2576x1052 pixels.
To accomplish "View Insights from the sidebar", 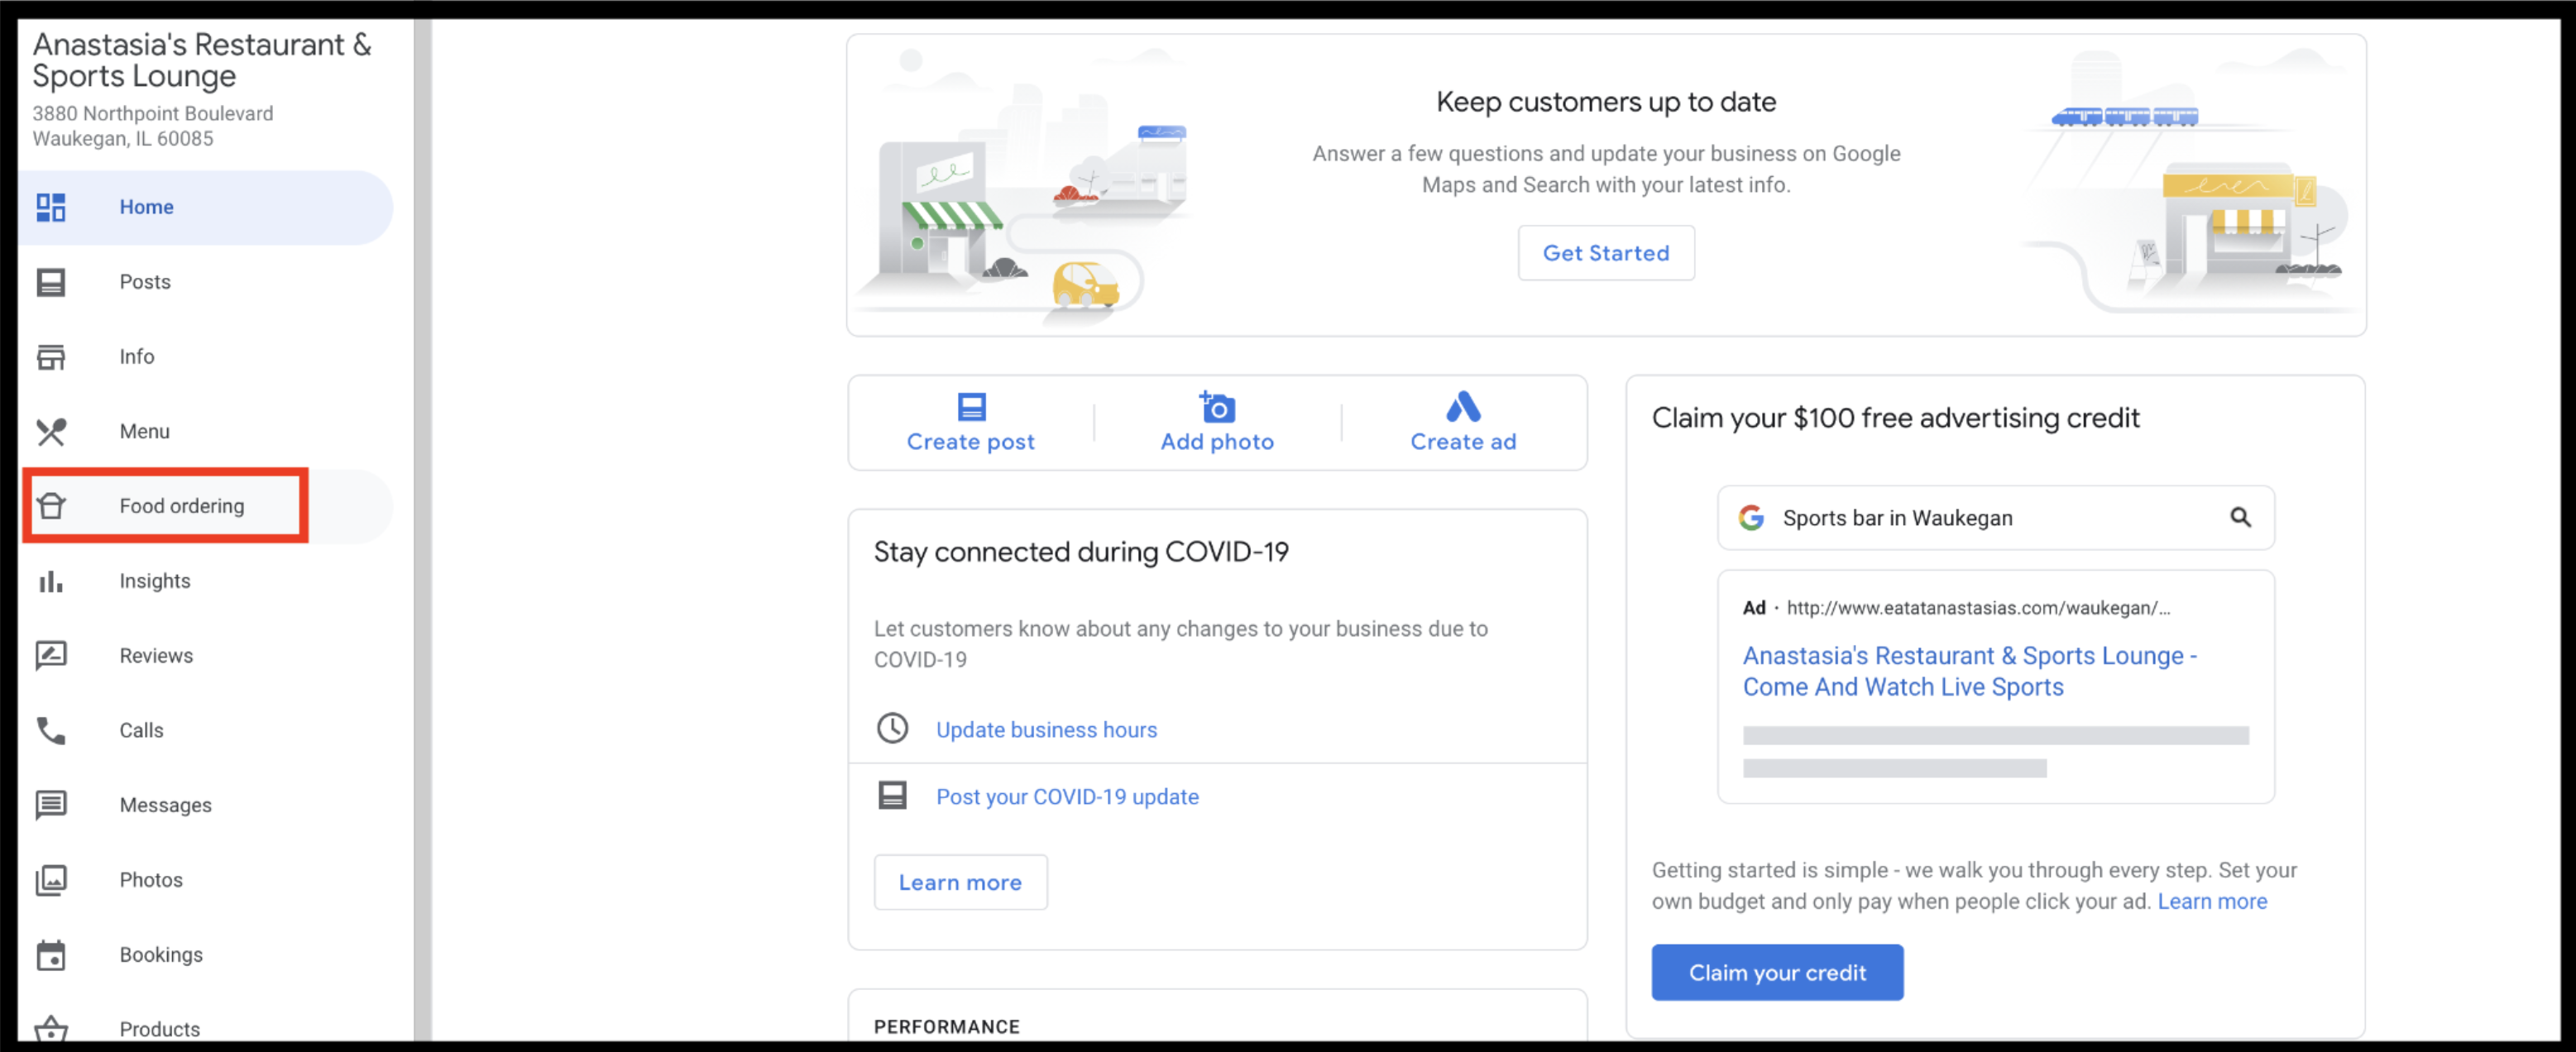I will point(205,581).
